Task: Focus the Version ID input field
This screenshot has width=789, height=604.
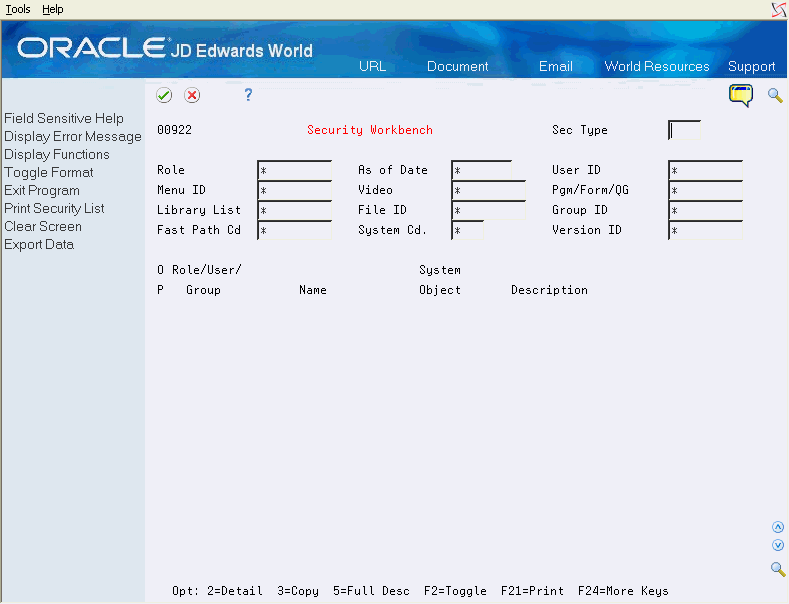Action: click(705, 231)
